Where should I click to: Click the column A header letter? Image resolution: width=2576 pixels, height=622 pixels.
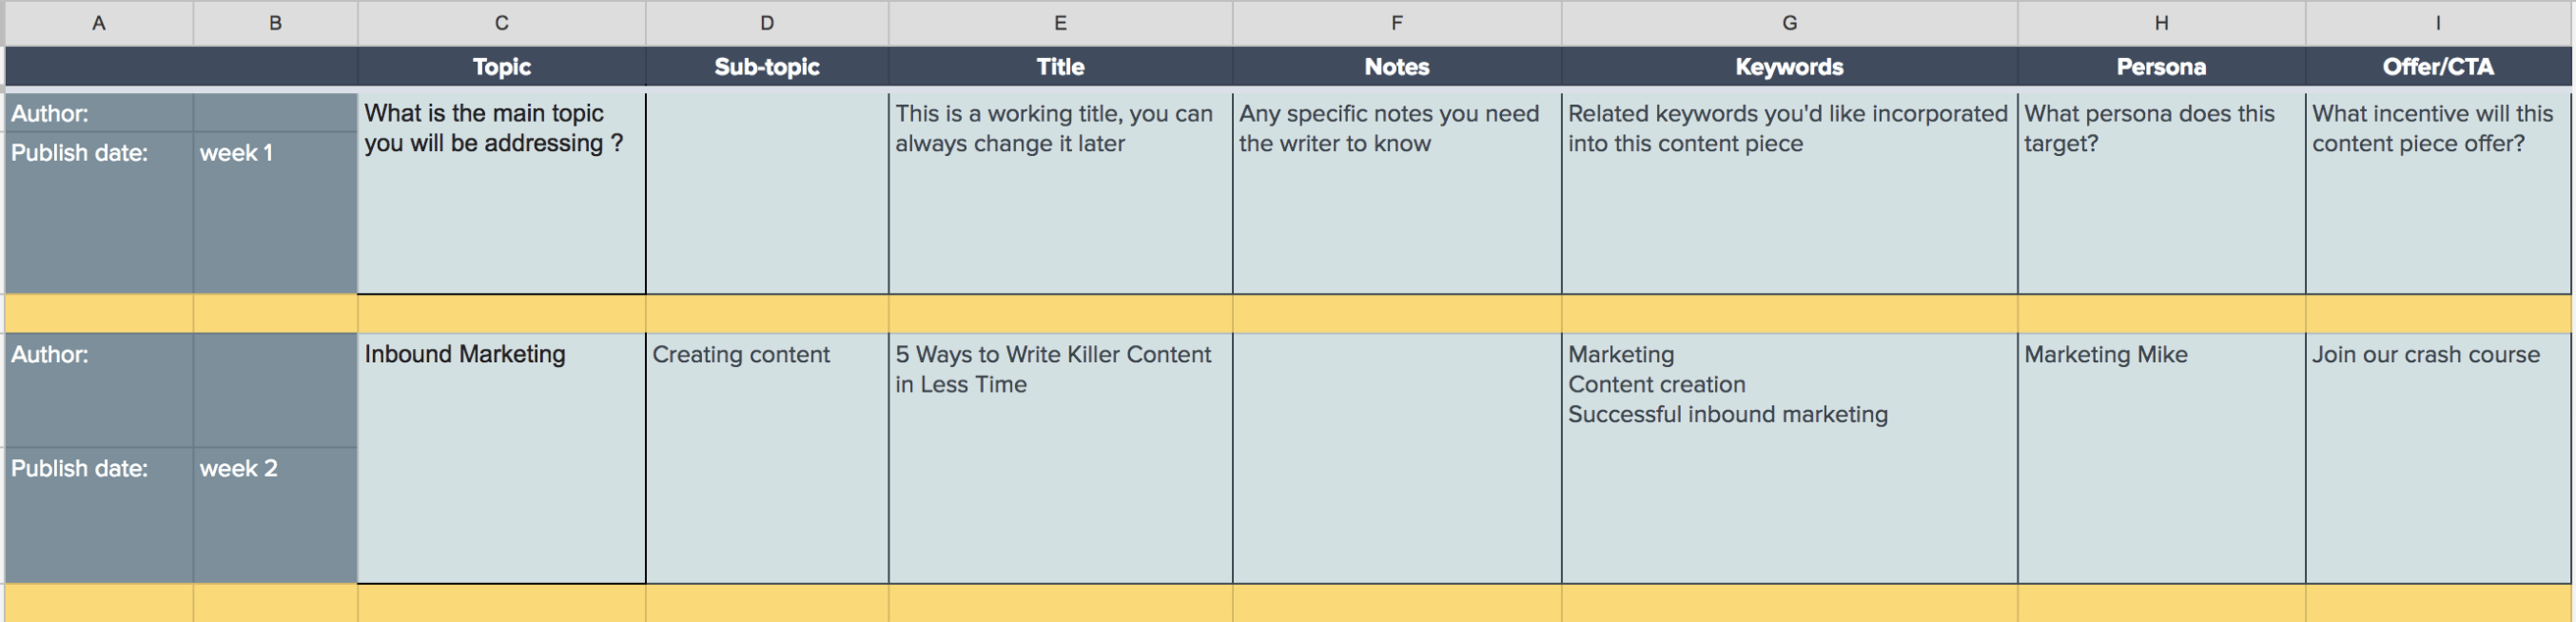98,22
